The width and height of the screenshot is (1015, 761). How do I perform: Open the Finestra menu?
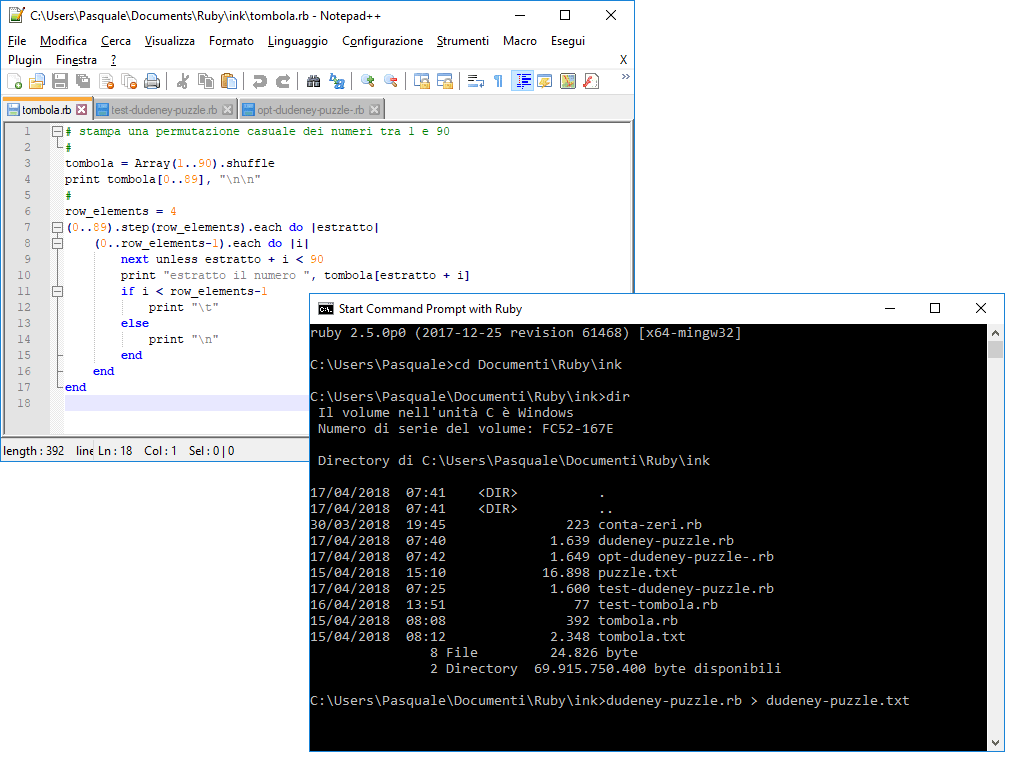pyautogui.click(x=76, y=60)
